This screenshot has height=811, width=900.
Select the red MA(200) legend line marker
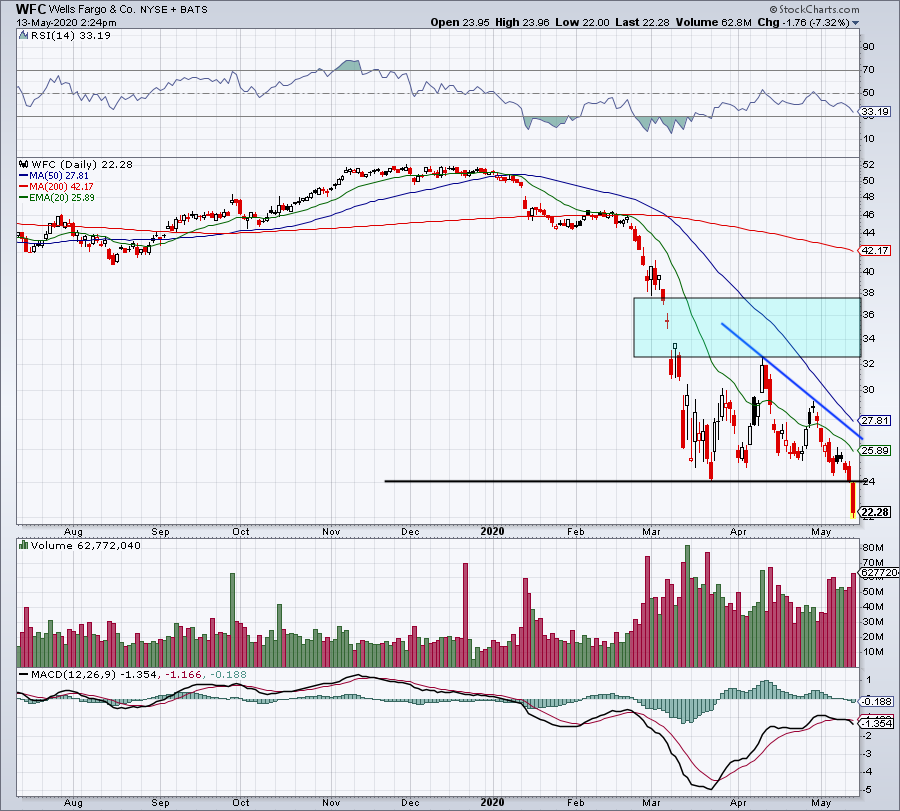[24, 187]
